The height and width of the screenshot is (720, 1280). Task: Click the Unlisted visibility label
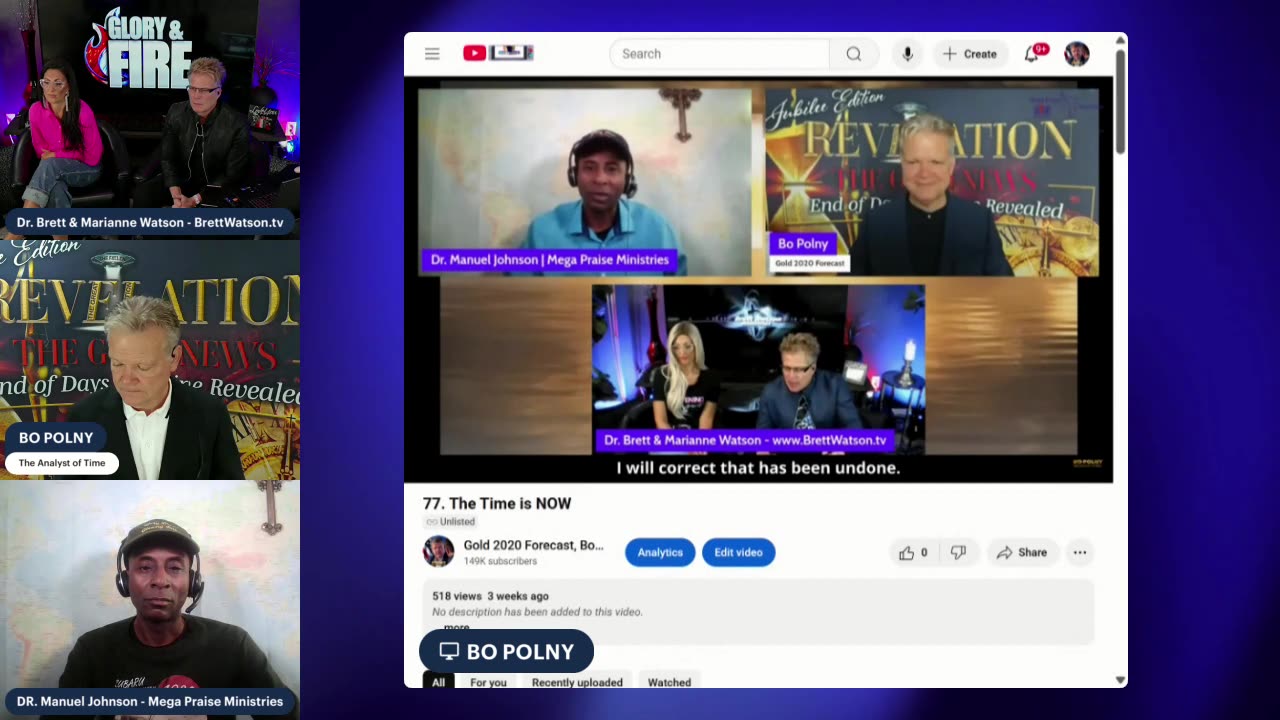(x=450, y=522)
